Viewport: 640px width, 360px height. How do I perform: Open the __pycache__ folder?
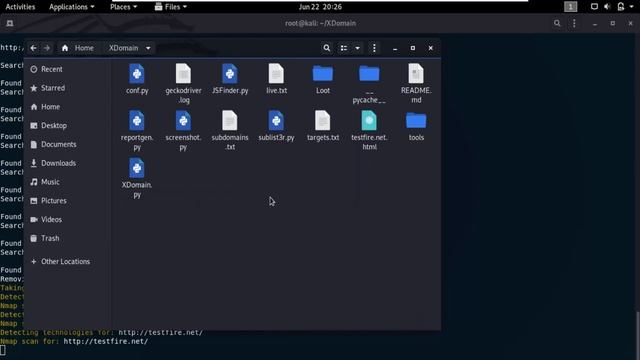pyautogui.click(x=369, y=84)
